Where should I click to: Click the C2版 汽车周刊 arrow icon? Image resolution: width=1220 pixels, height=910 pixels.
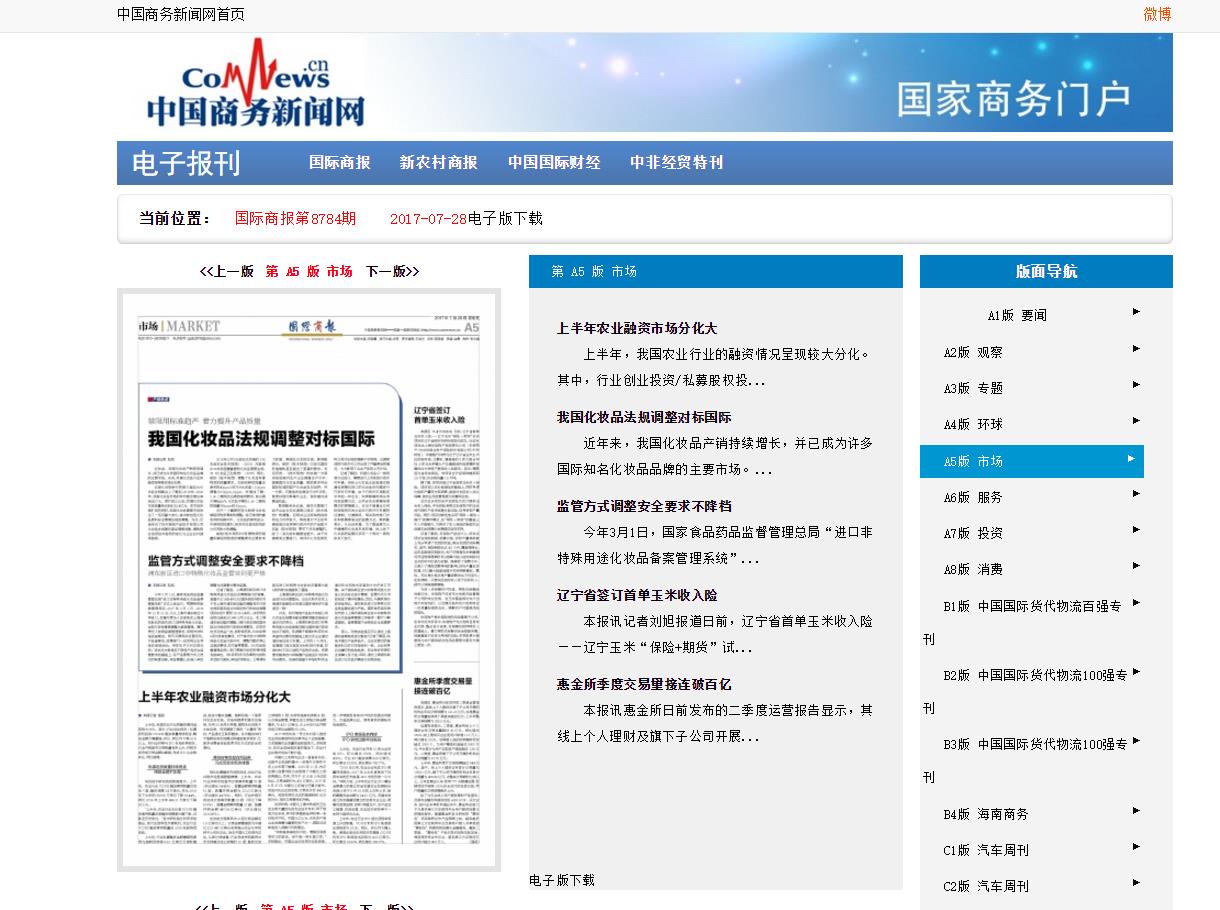(x=1135, y=885)
